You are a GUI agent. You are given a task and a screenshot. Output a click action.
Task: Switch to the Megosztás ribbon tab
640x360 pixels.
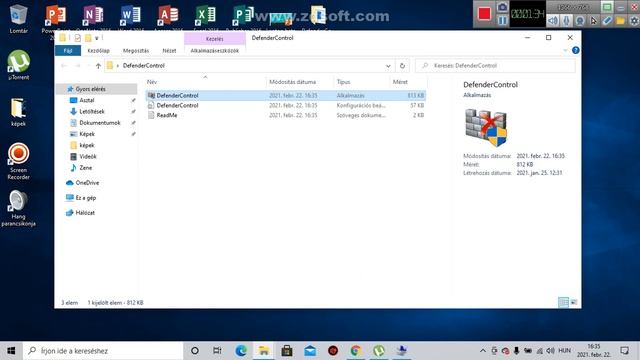click(136, 51)
